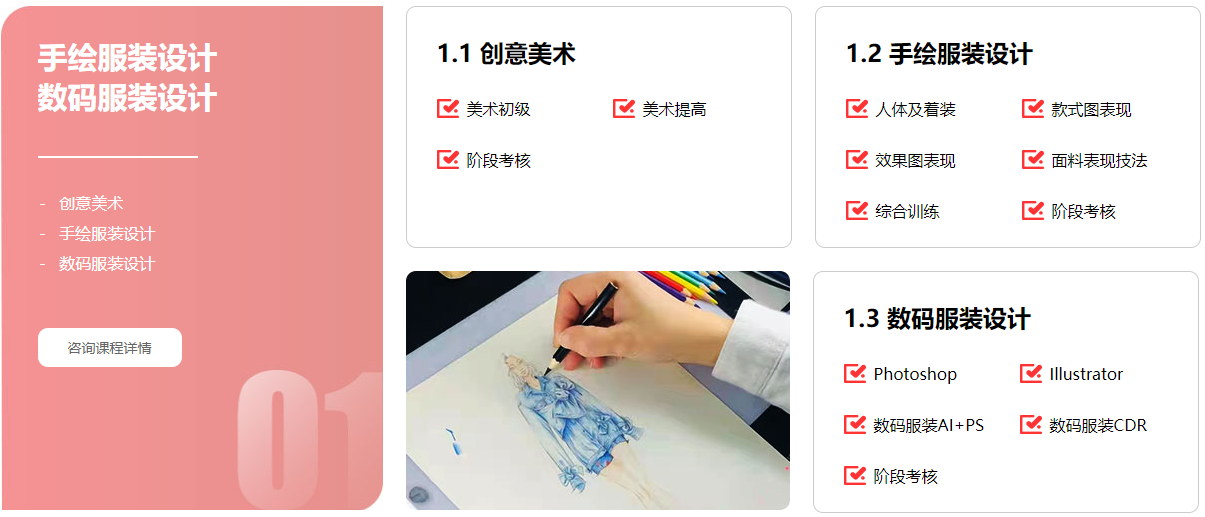This screenshot has height=517, width=1205.
Task: Click the checkmark icon beside Illustrator
Action: coord(1031,373)
